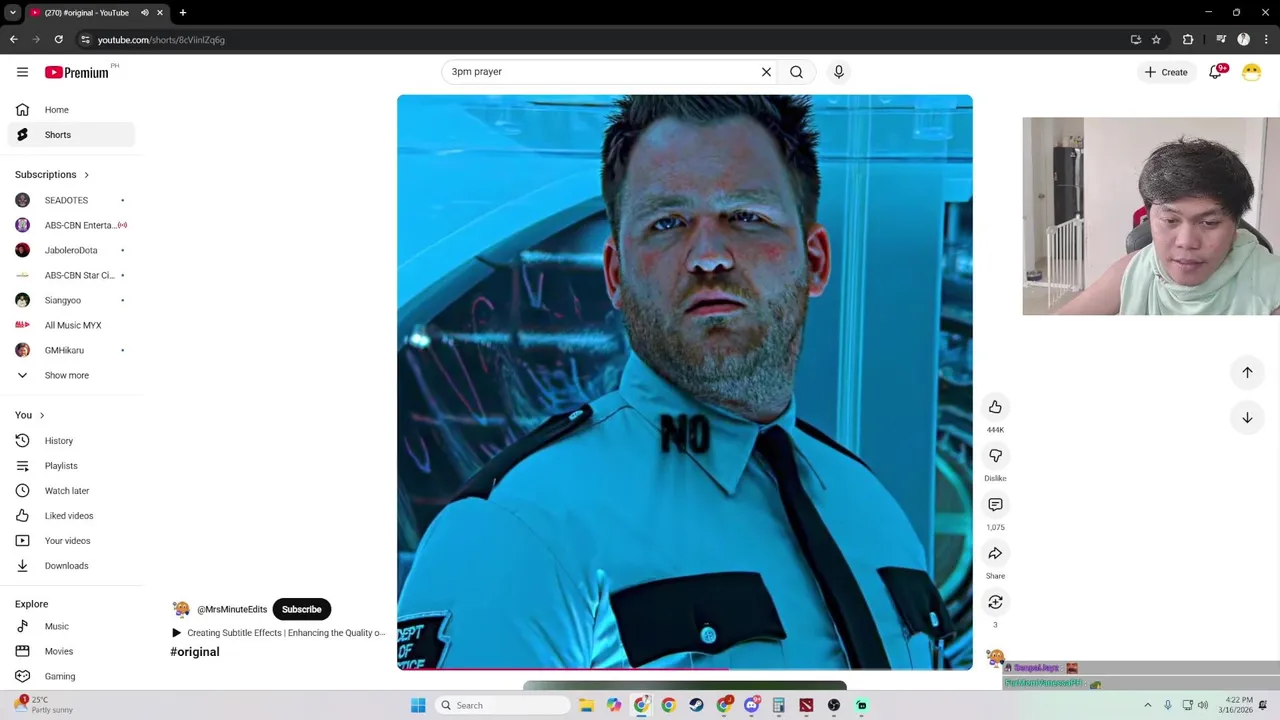Expand Show more subscriptions

point(68,375)
